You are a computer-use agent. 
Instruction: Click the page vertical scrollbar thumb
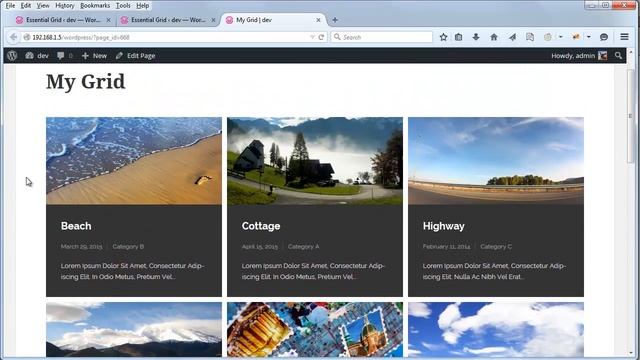coord(631,116)
